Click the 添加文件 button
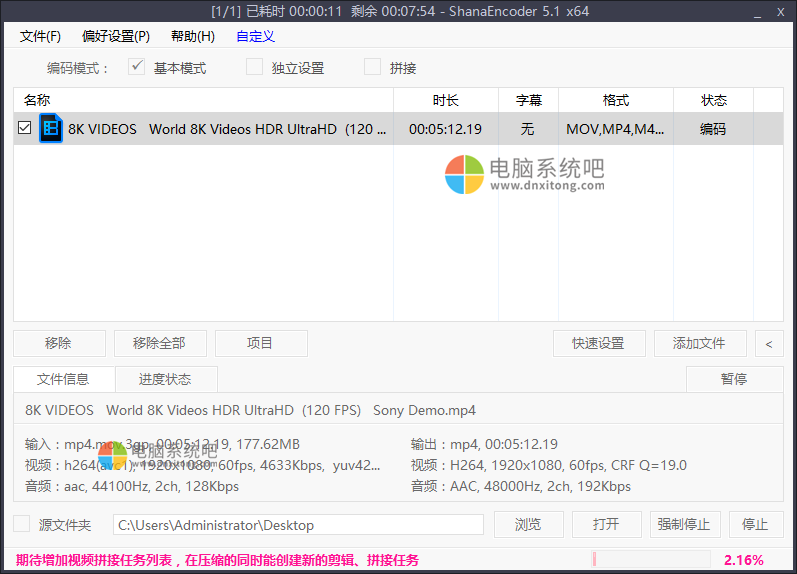 700,343
